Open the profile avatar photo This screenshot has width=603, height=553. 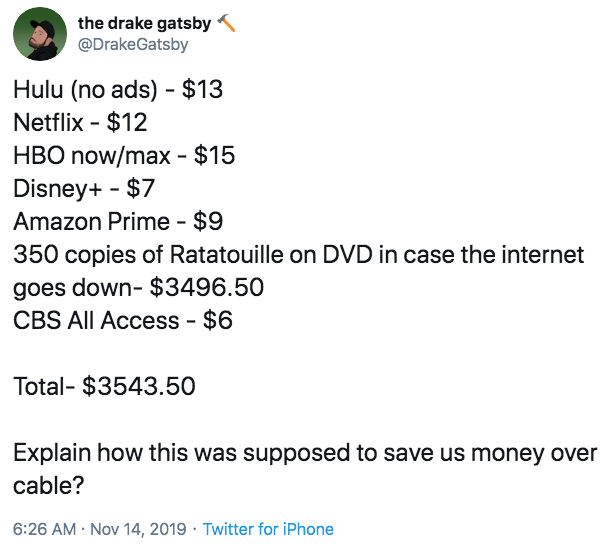(41, 35)
